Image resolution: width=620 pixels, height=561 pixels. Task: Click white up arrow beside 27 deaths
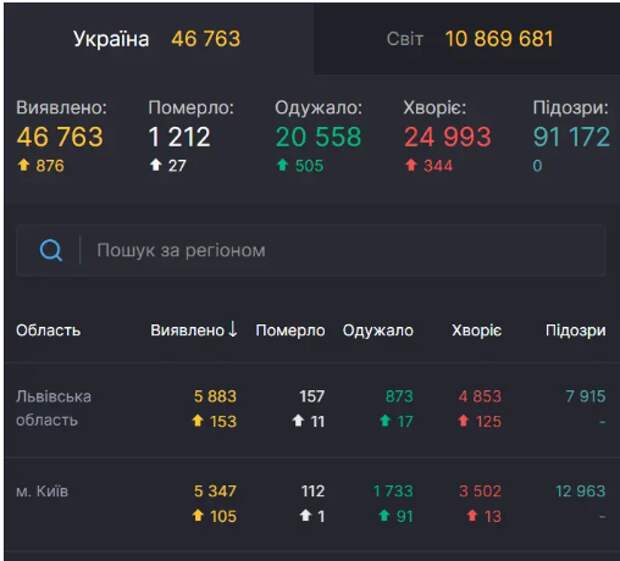click(x=155, y=166)
